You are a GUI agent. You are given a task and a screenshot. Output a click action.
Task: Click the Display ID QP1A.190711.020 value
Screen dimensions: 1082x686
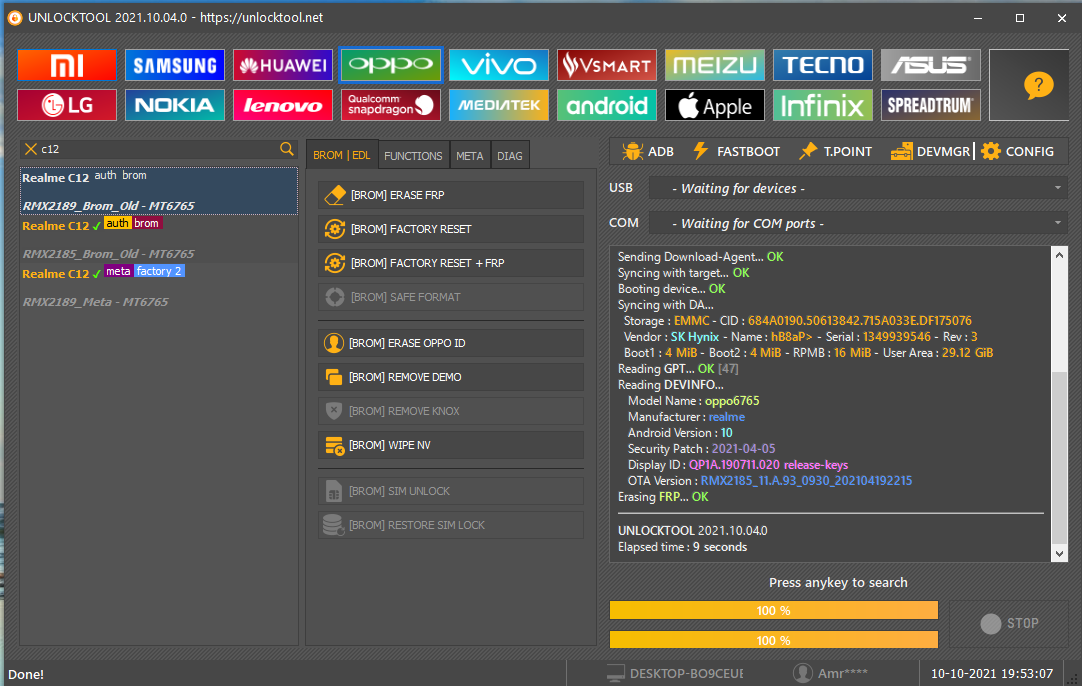pos(768,465)
